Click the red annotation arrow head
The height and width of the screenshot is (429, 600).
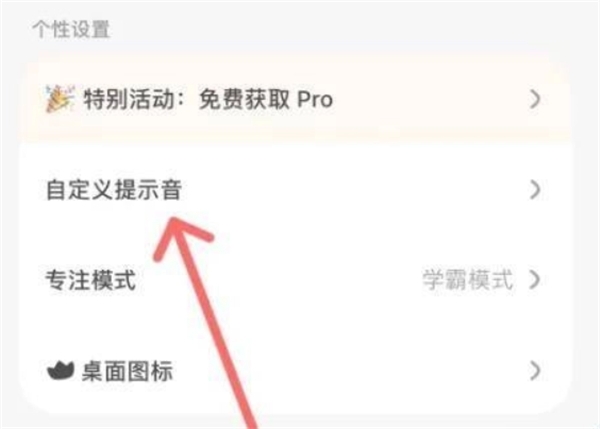tap(178, 233)
